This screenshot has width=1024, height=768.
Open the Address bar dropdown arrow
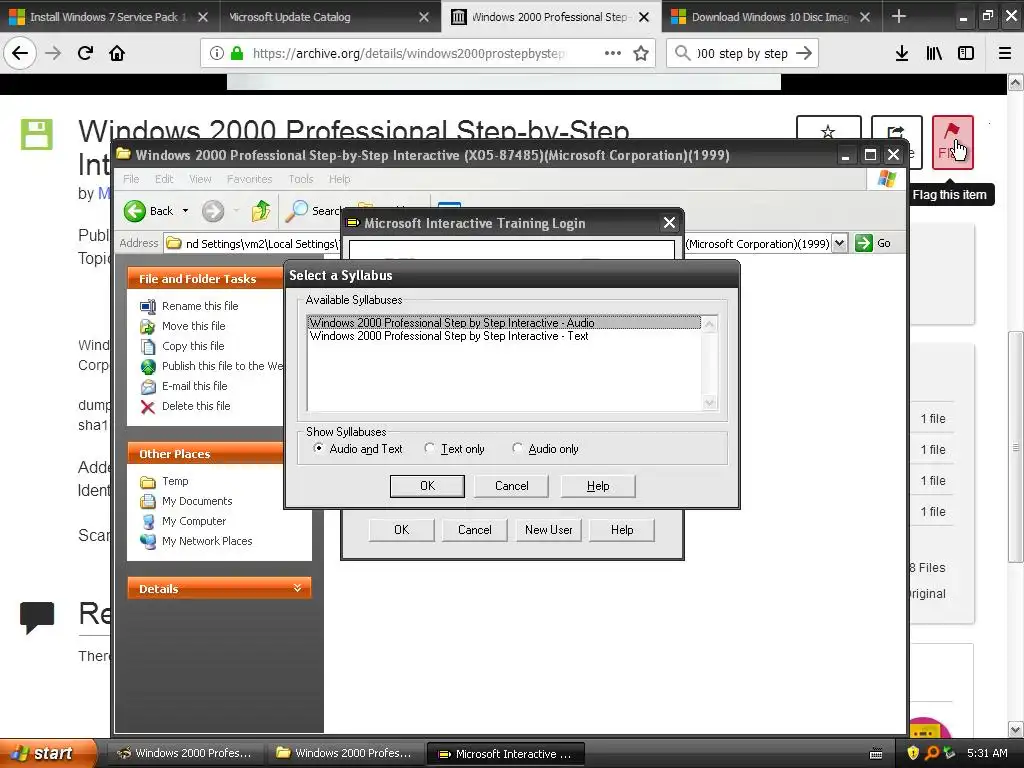pyautogui.click(x=840, y=244)
